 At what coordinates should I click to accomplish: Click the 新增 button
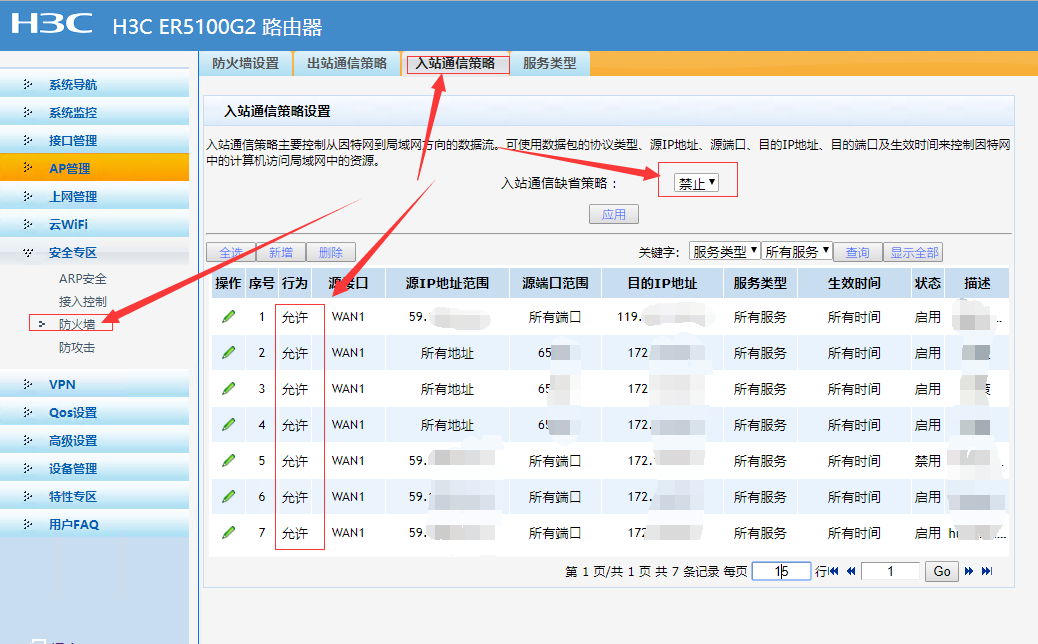coord(281,252)
